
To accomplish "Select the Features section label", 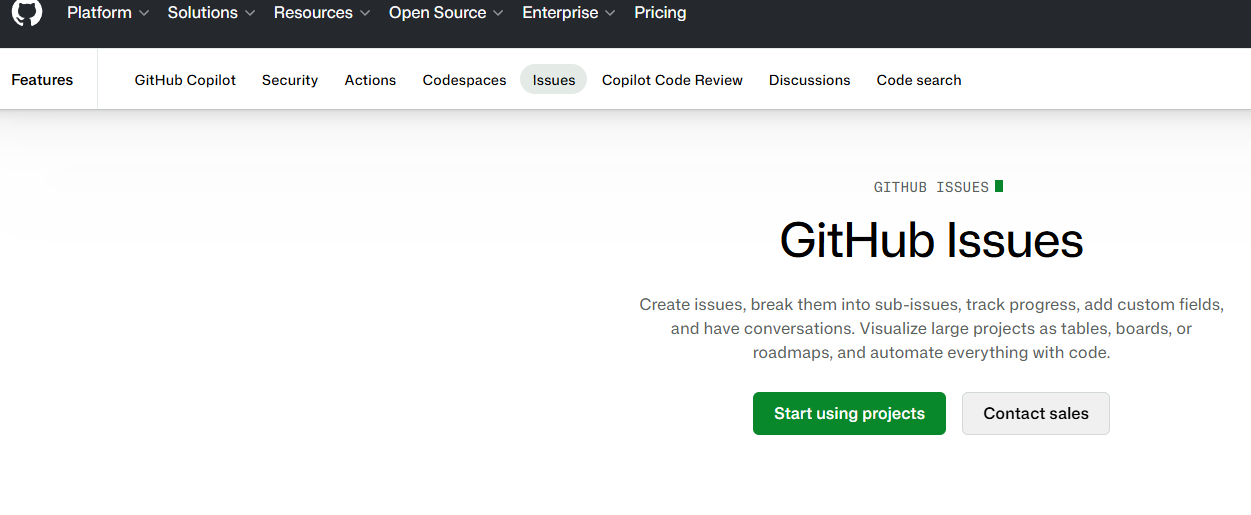I will point(42,80).
